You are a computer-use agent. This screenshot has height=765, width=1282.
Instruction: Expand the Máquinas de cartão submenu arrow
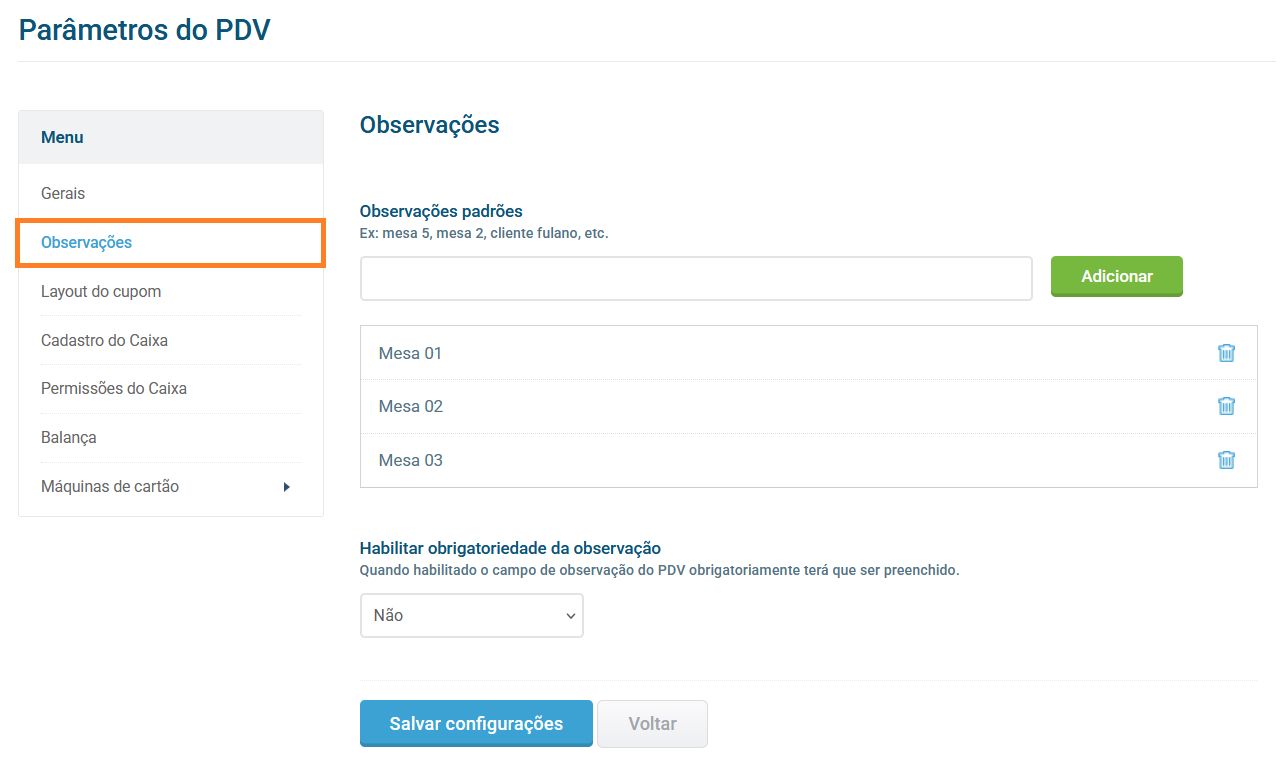[x=286, y=487]
